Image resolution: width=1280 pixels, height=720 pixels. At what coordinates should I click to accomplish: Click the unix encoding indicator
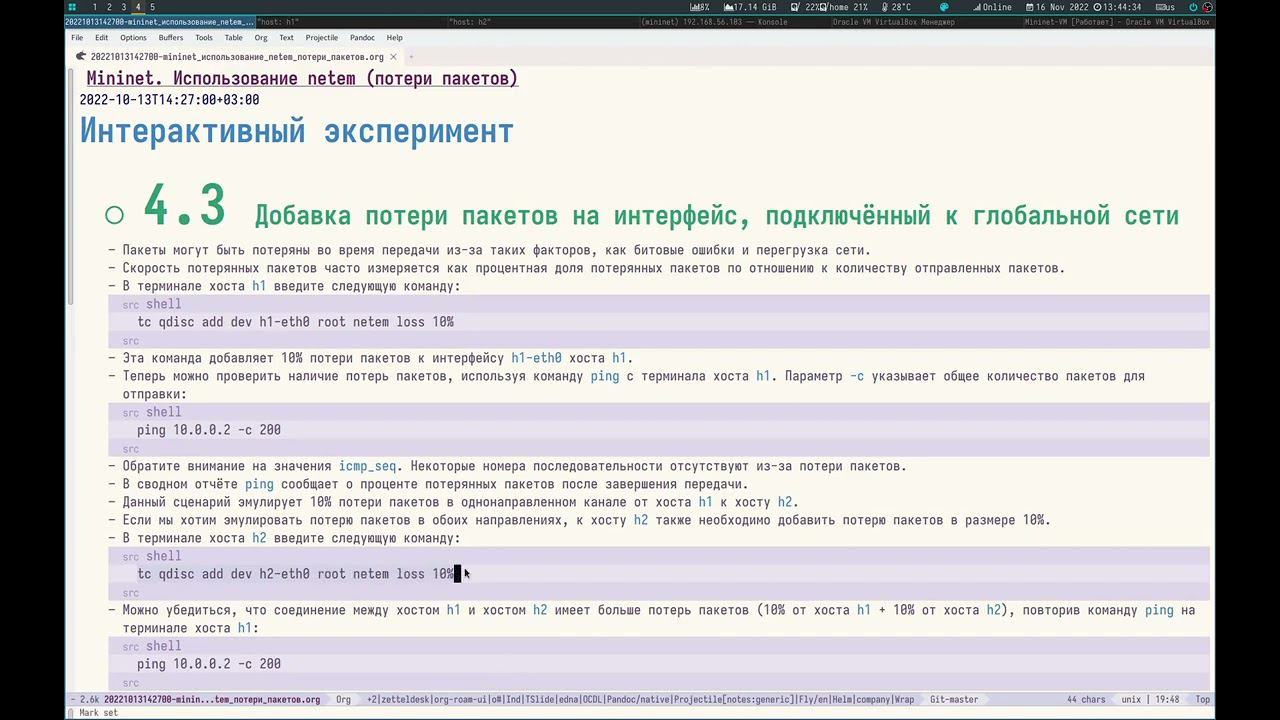1131,700
